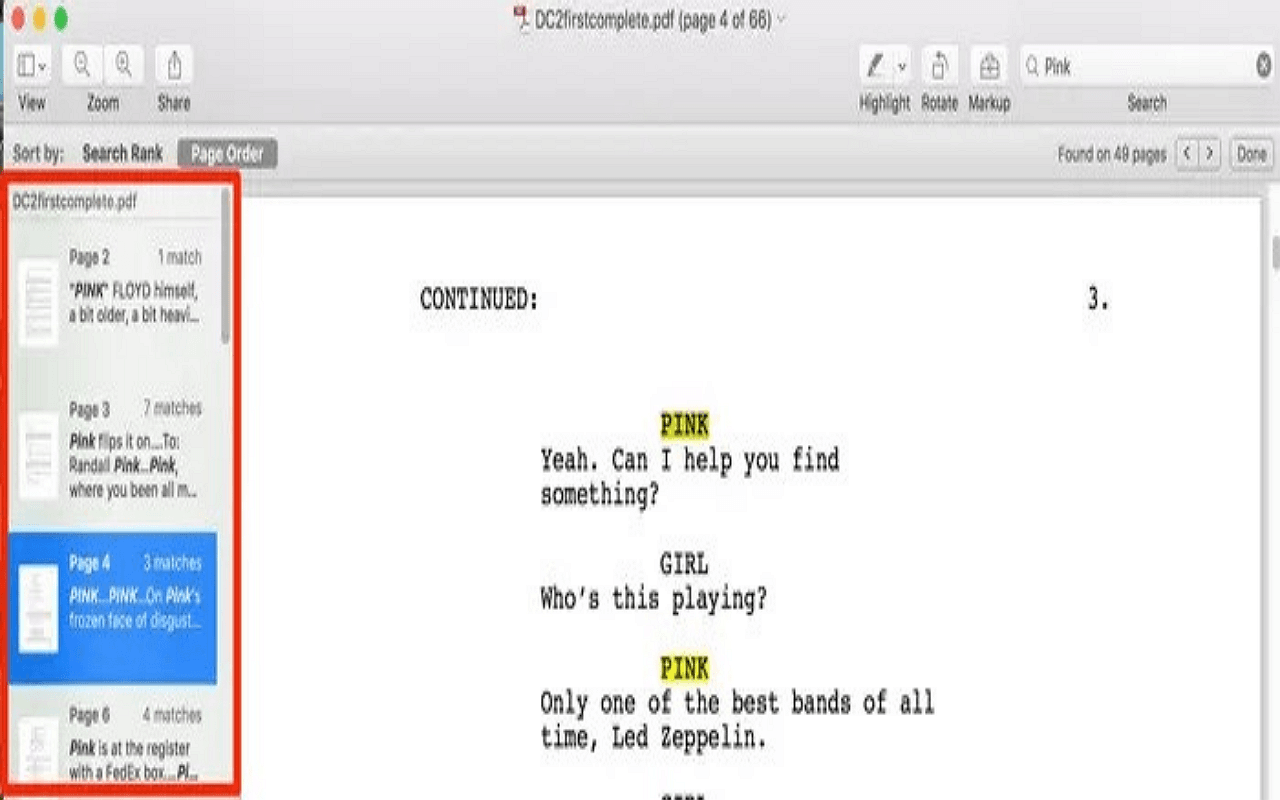Screen dimensions: 1280x800
Task: Click the Zoom Out magnifier icon
Action: (83, 66)
